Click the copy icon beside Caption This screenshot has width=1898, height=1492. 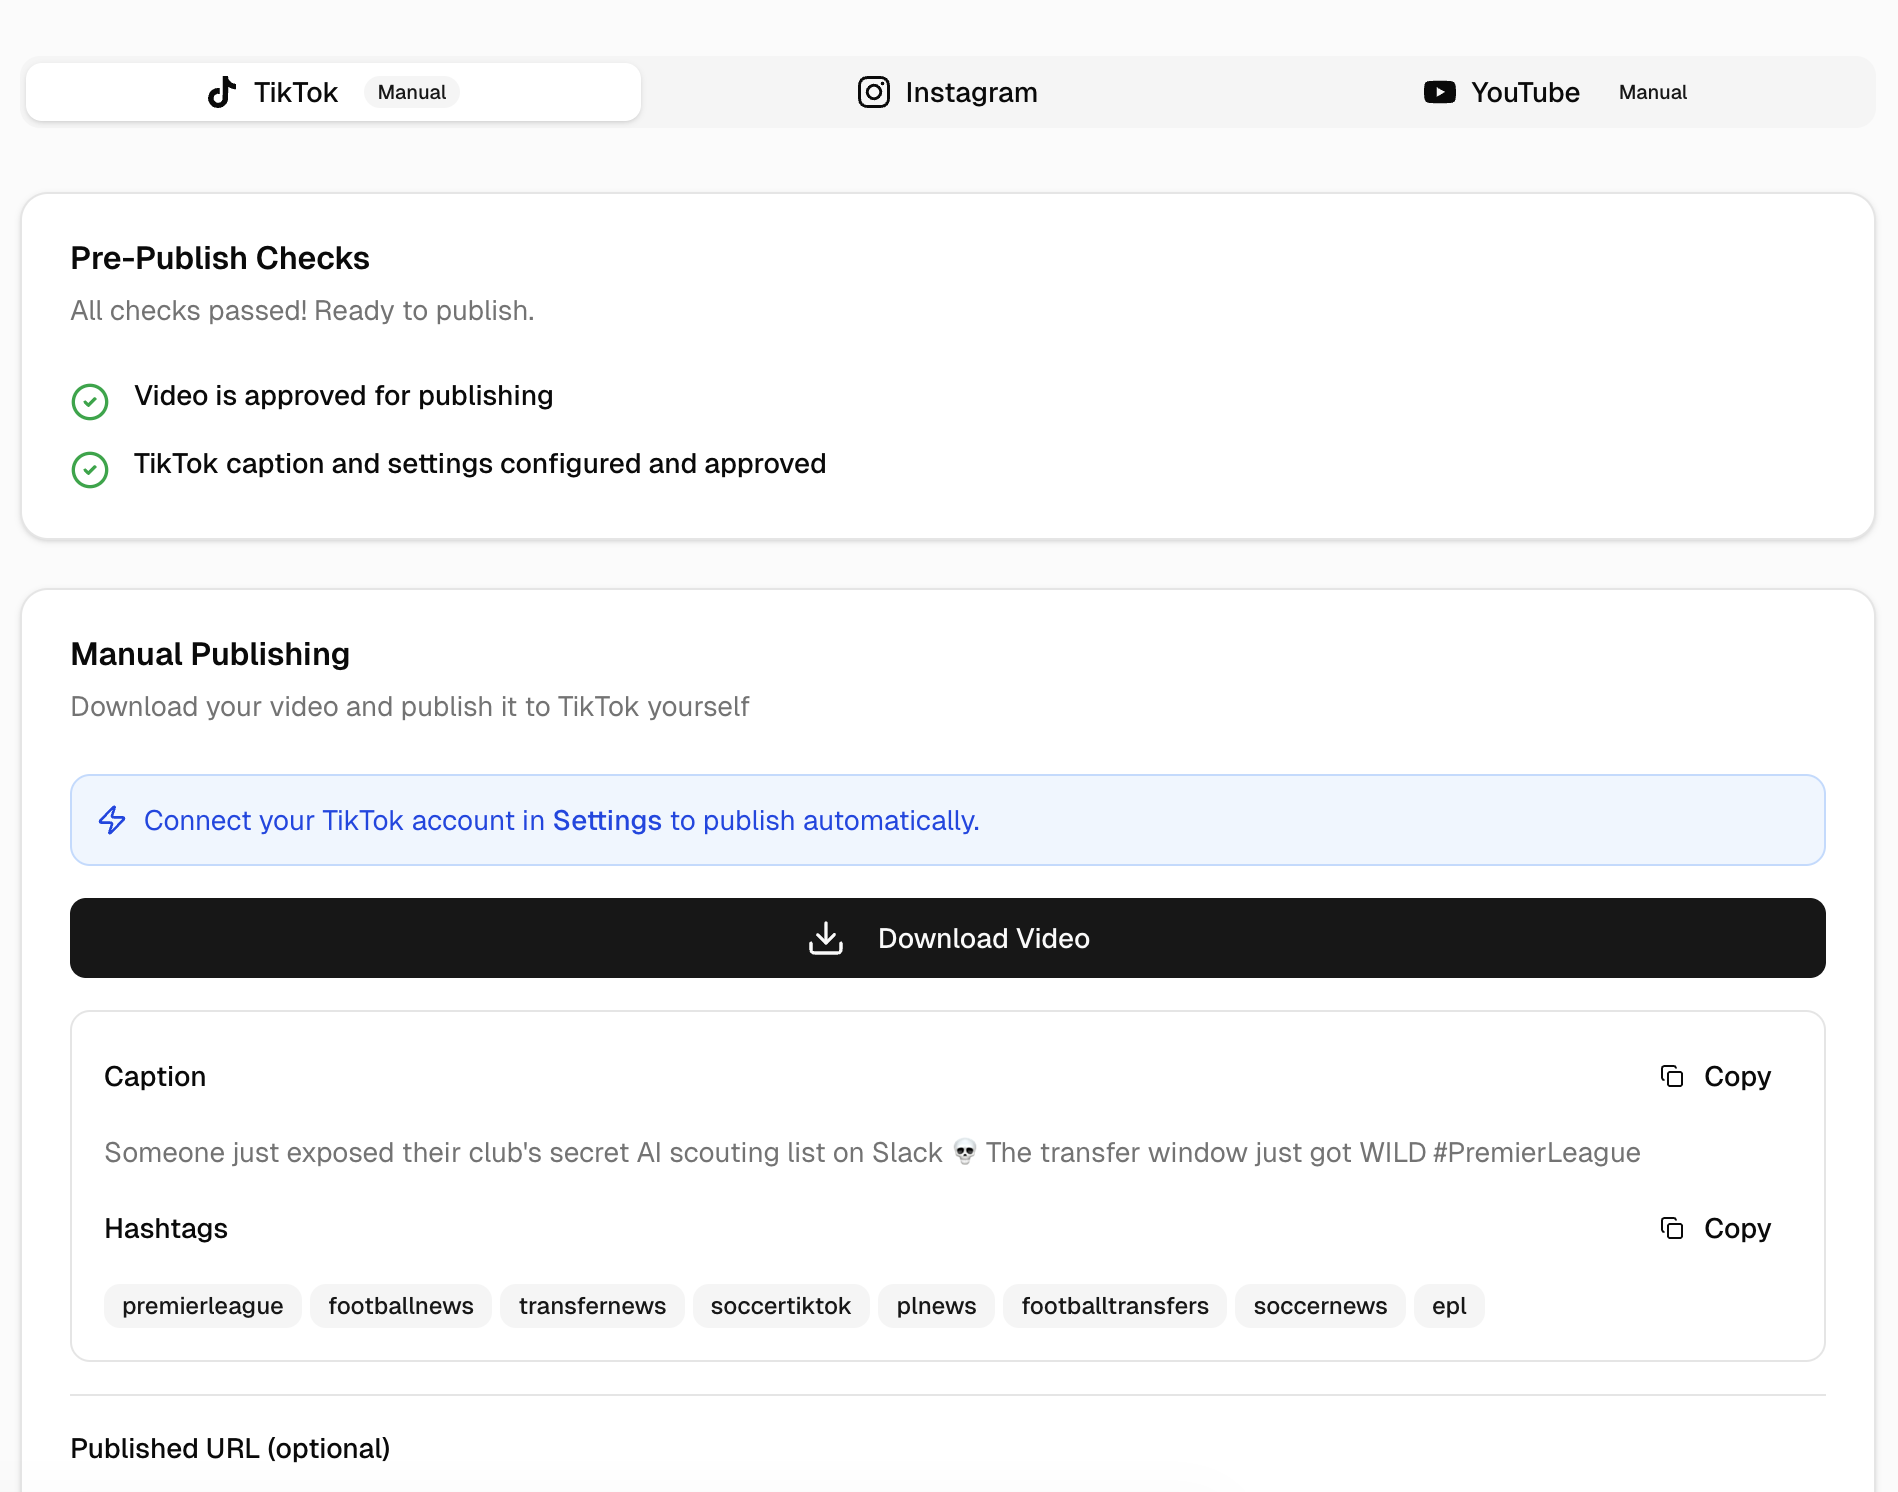1672,1076
